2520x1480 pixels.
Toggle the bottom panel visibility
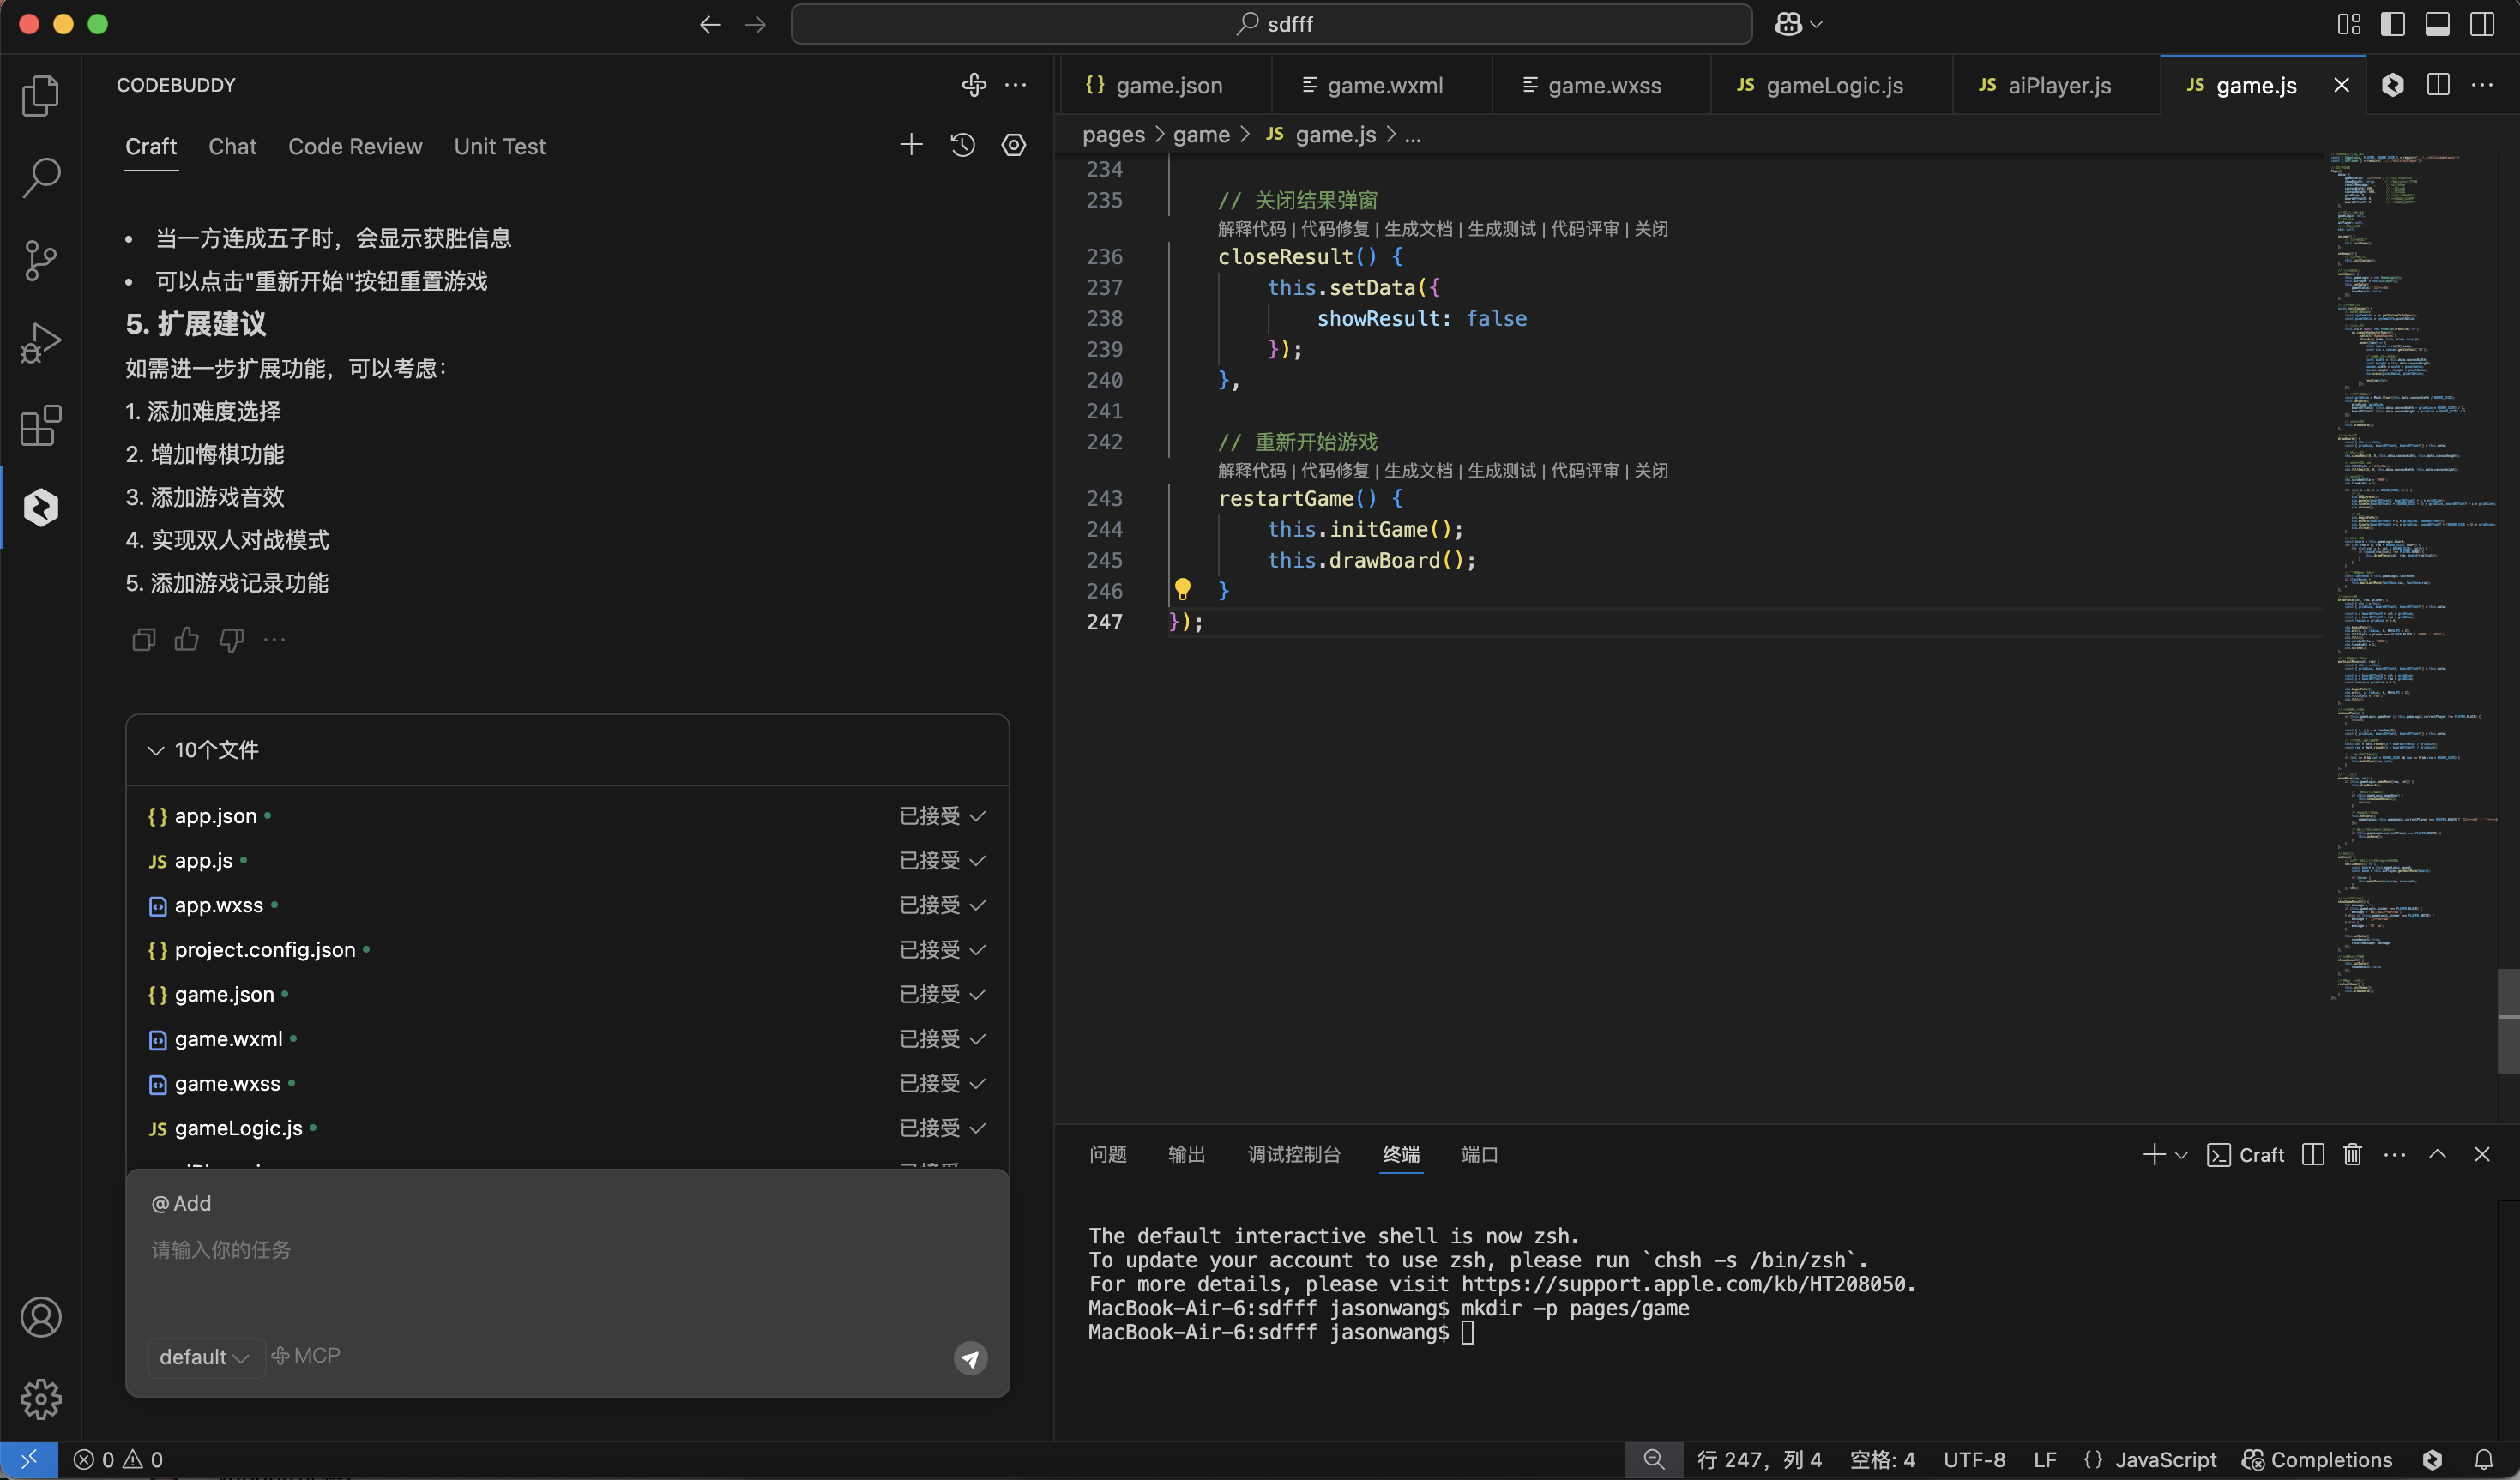point(2438,24)
